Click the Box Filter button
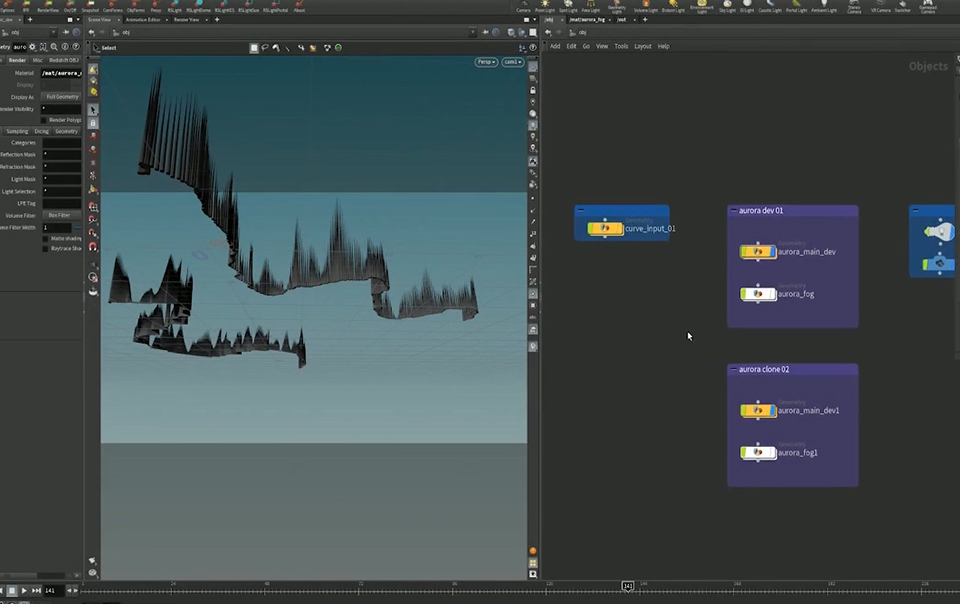 (60, 215)
